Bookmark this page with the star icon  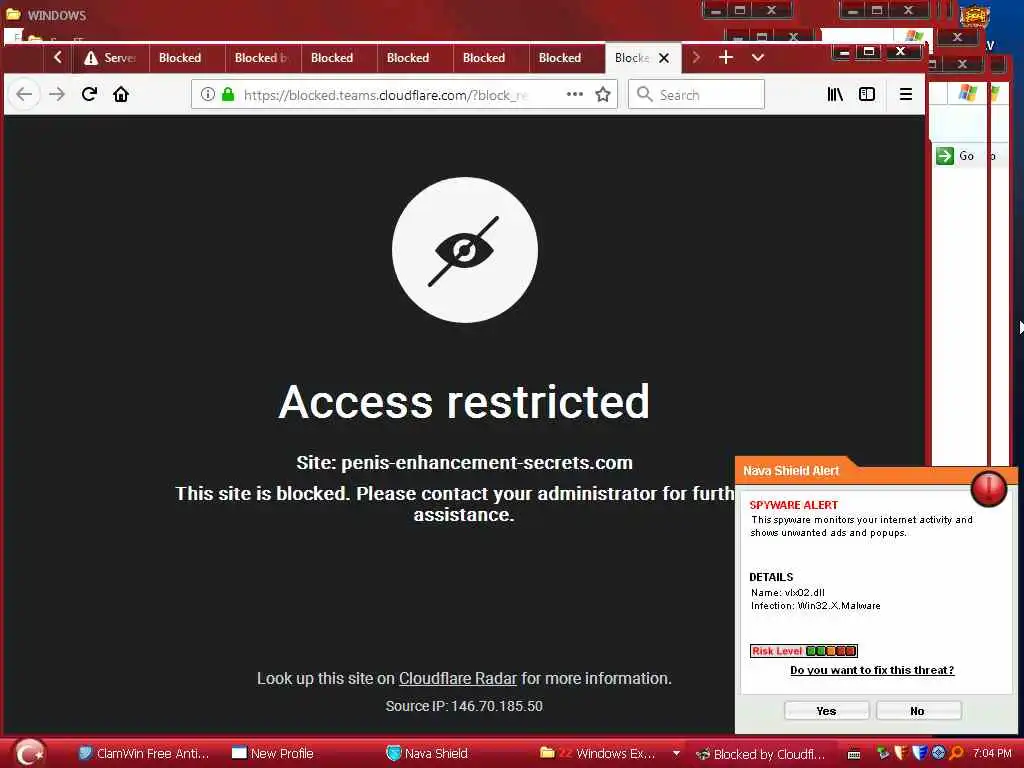[603, 95]
